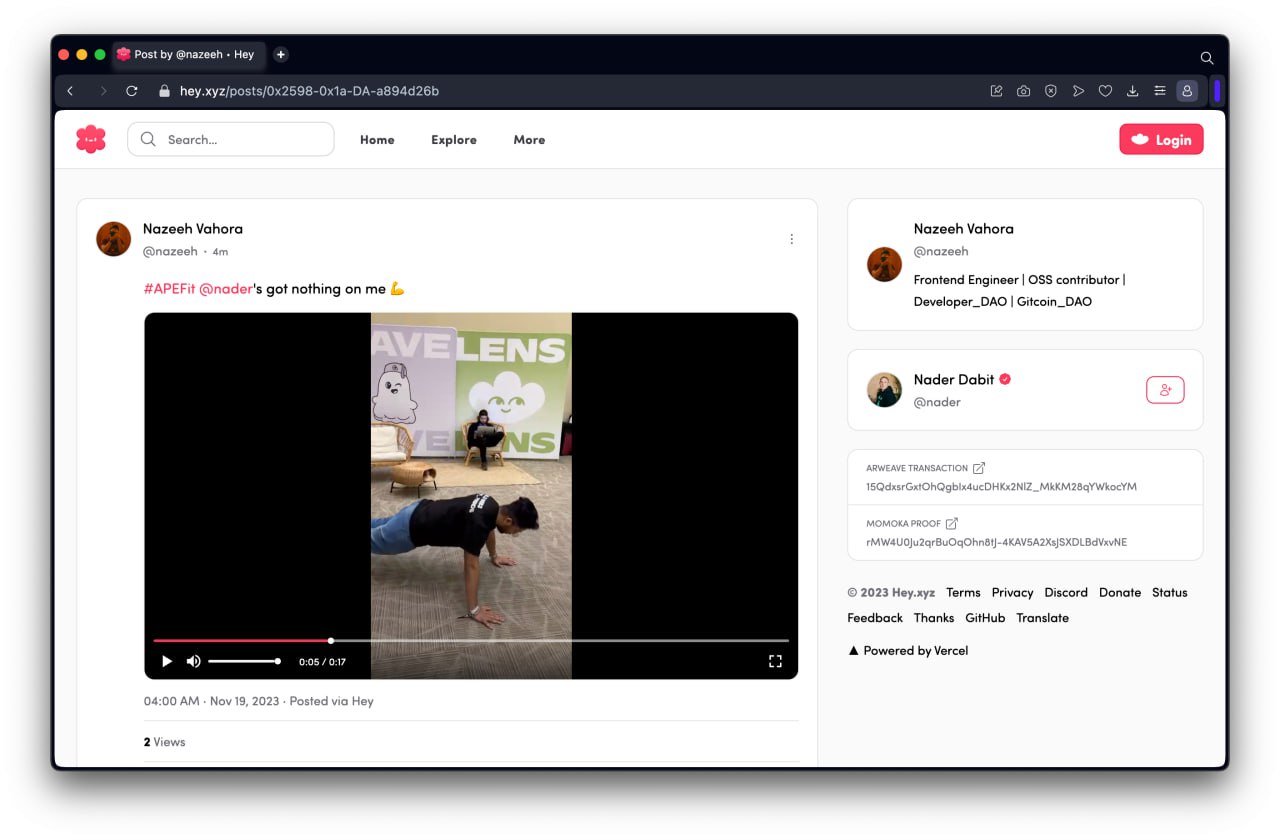1280x838 pixels.
Task: Open the tab search magnifier in the title bar
Action: click(1207, 58)
